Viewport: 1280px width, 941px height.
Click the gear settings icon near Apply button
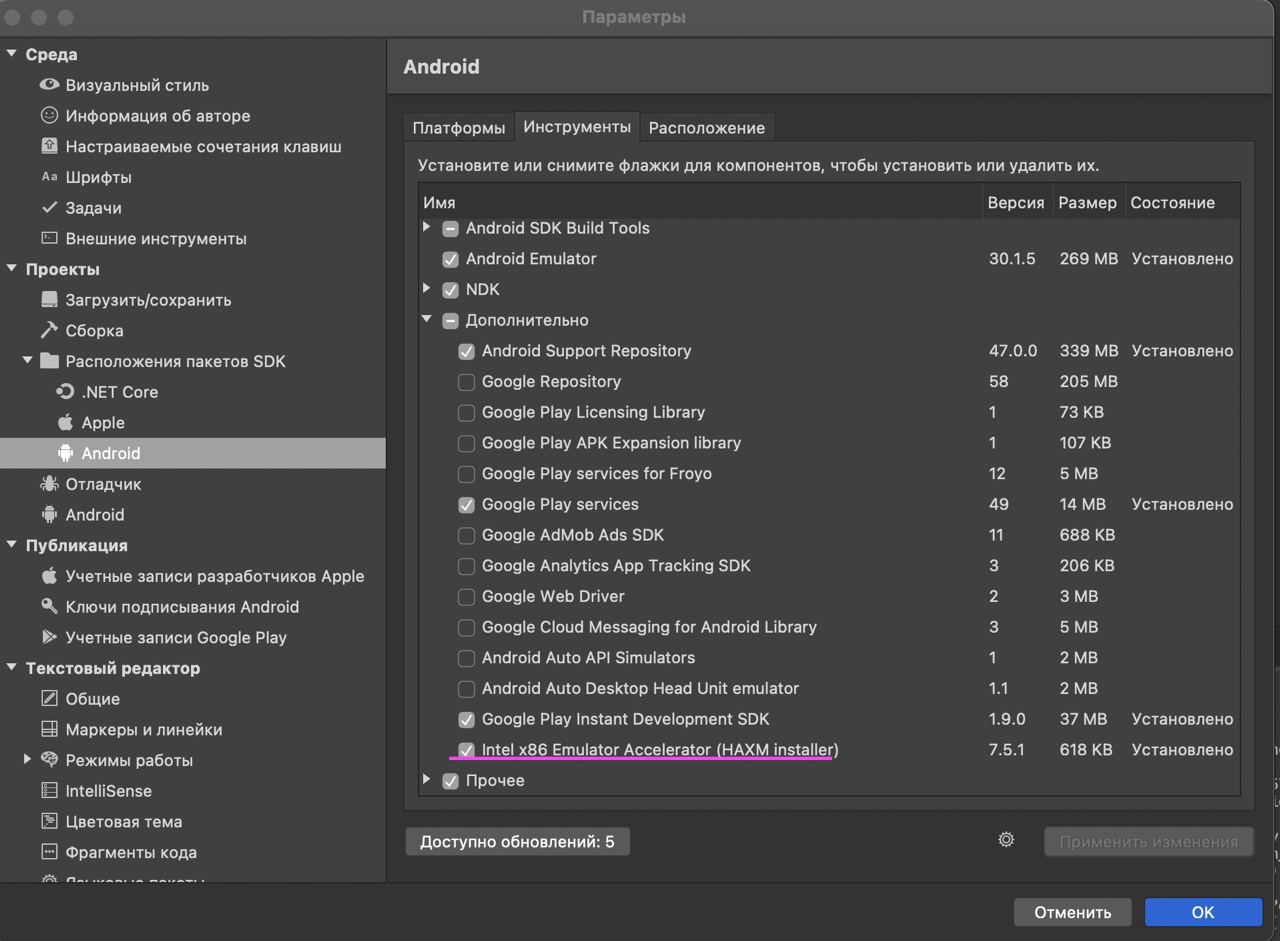click(1006, 840)
